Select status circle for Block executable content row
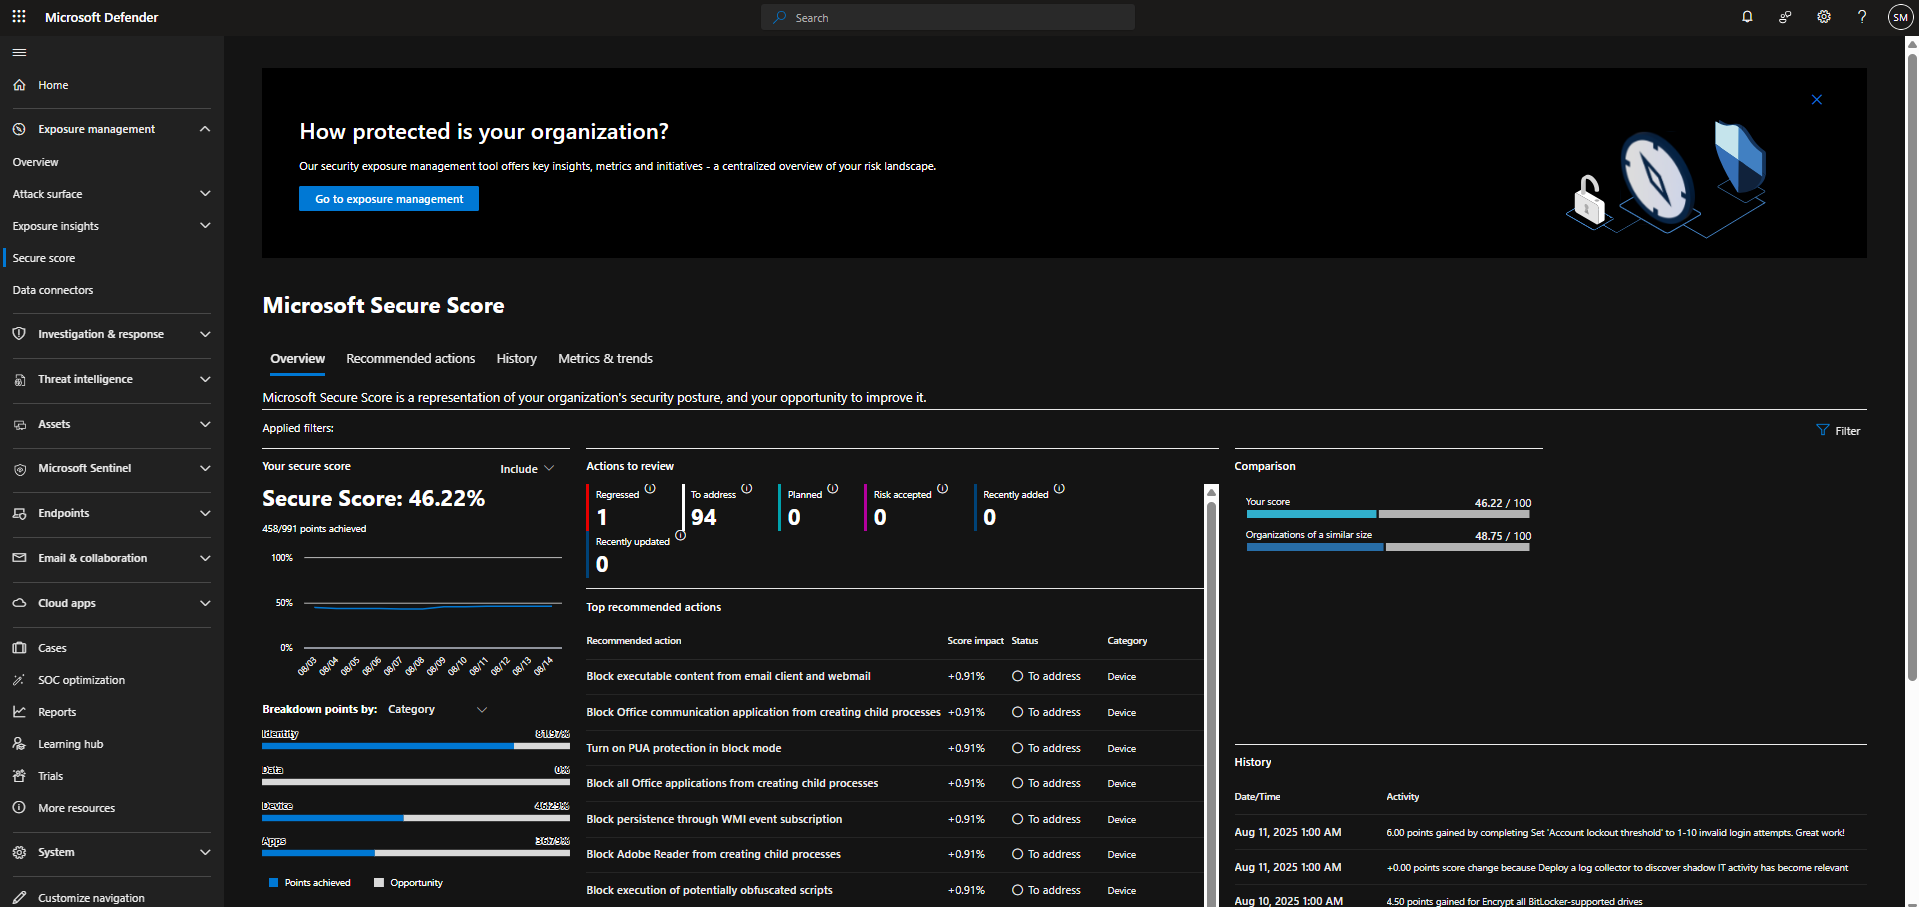The width and height of the screenshot is (1919, 907). pos(1017,676)
